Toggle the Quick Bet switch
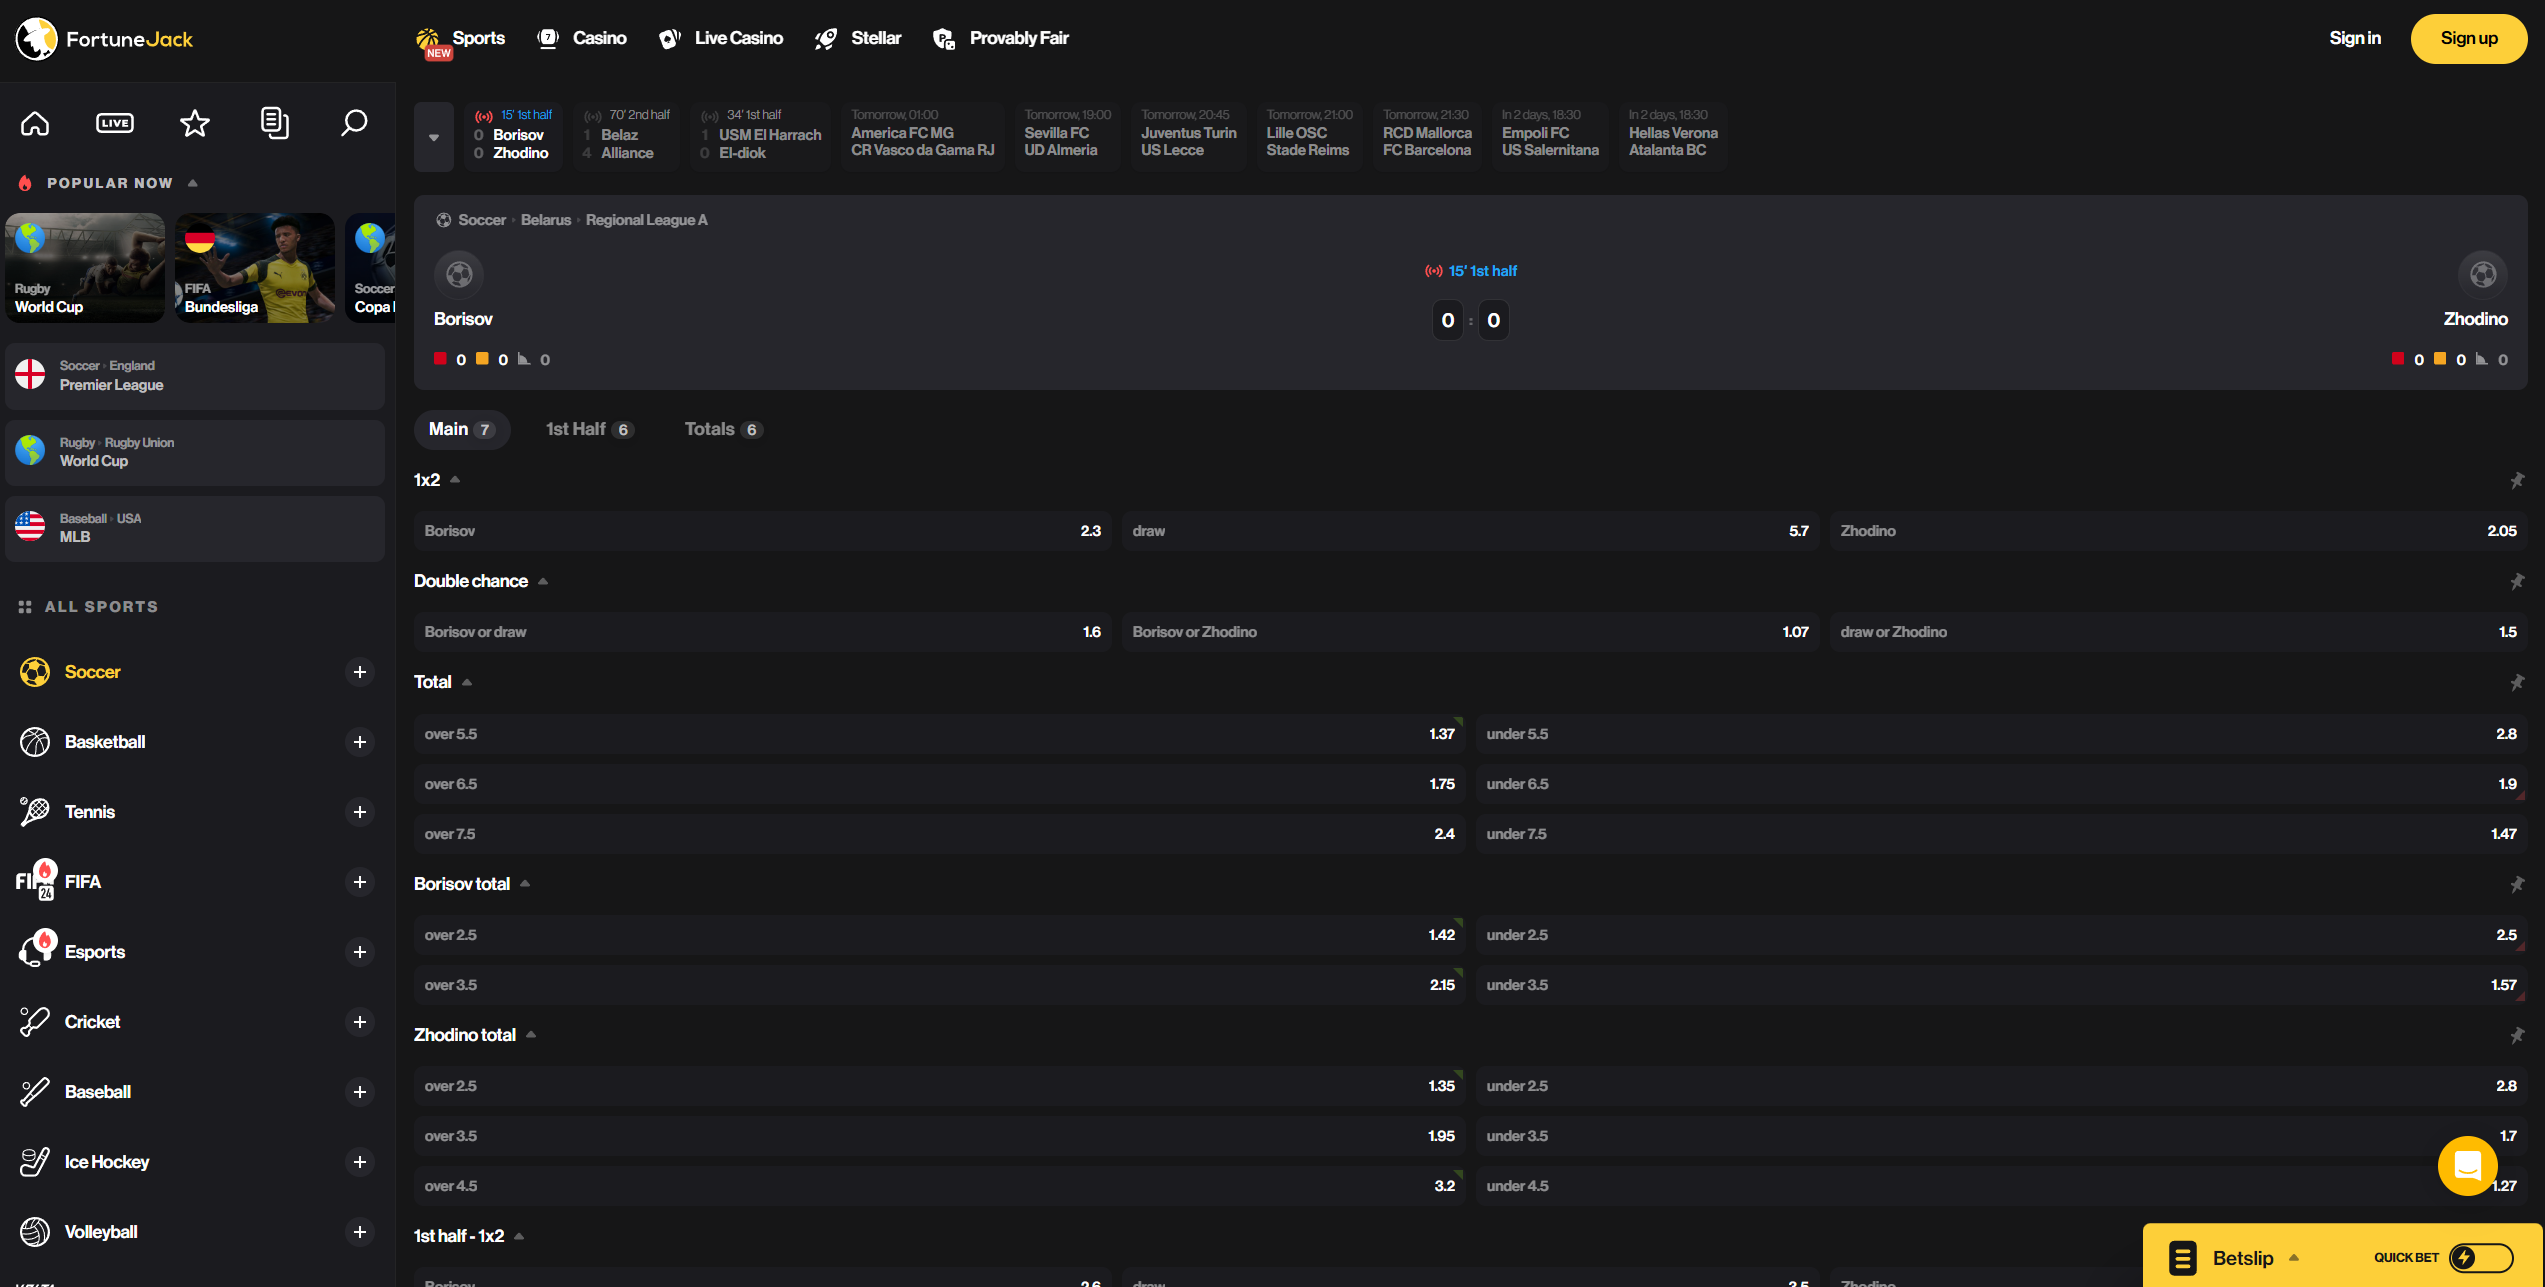This screenshot has height=1287, width=2545. coord(2481,1258)
